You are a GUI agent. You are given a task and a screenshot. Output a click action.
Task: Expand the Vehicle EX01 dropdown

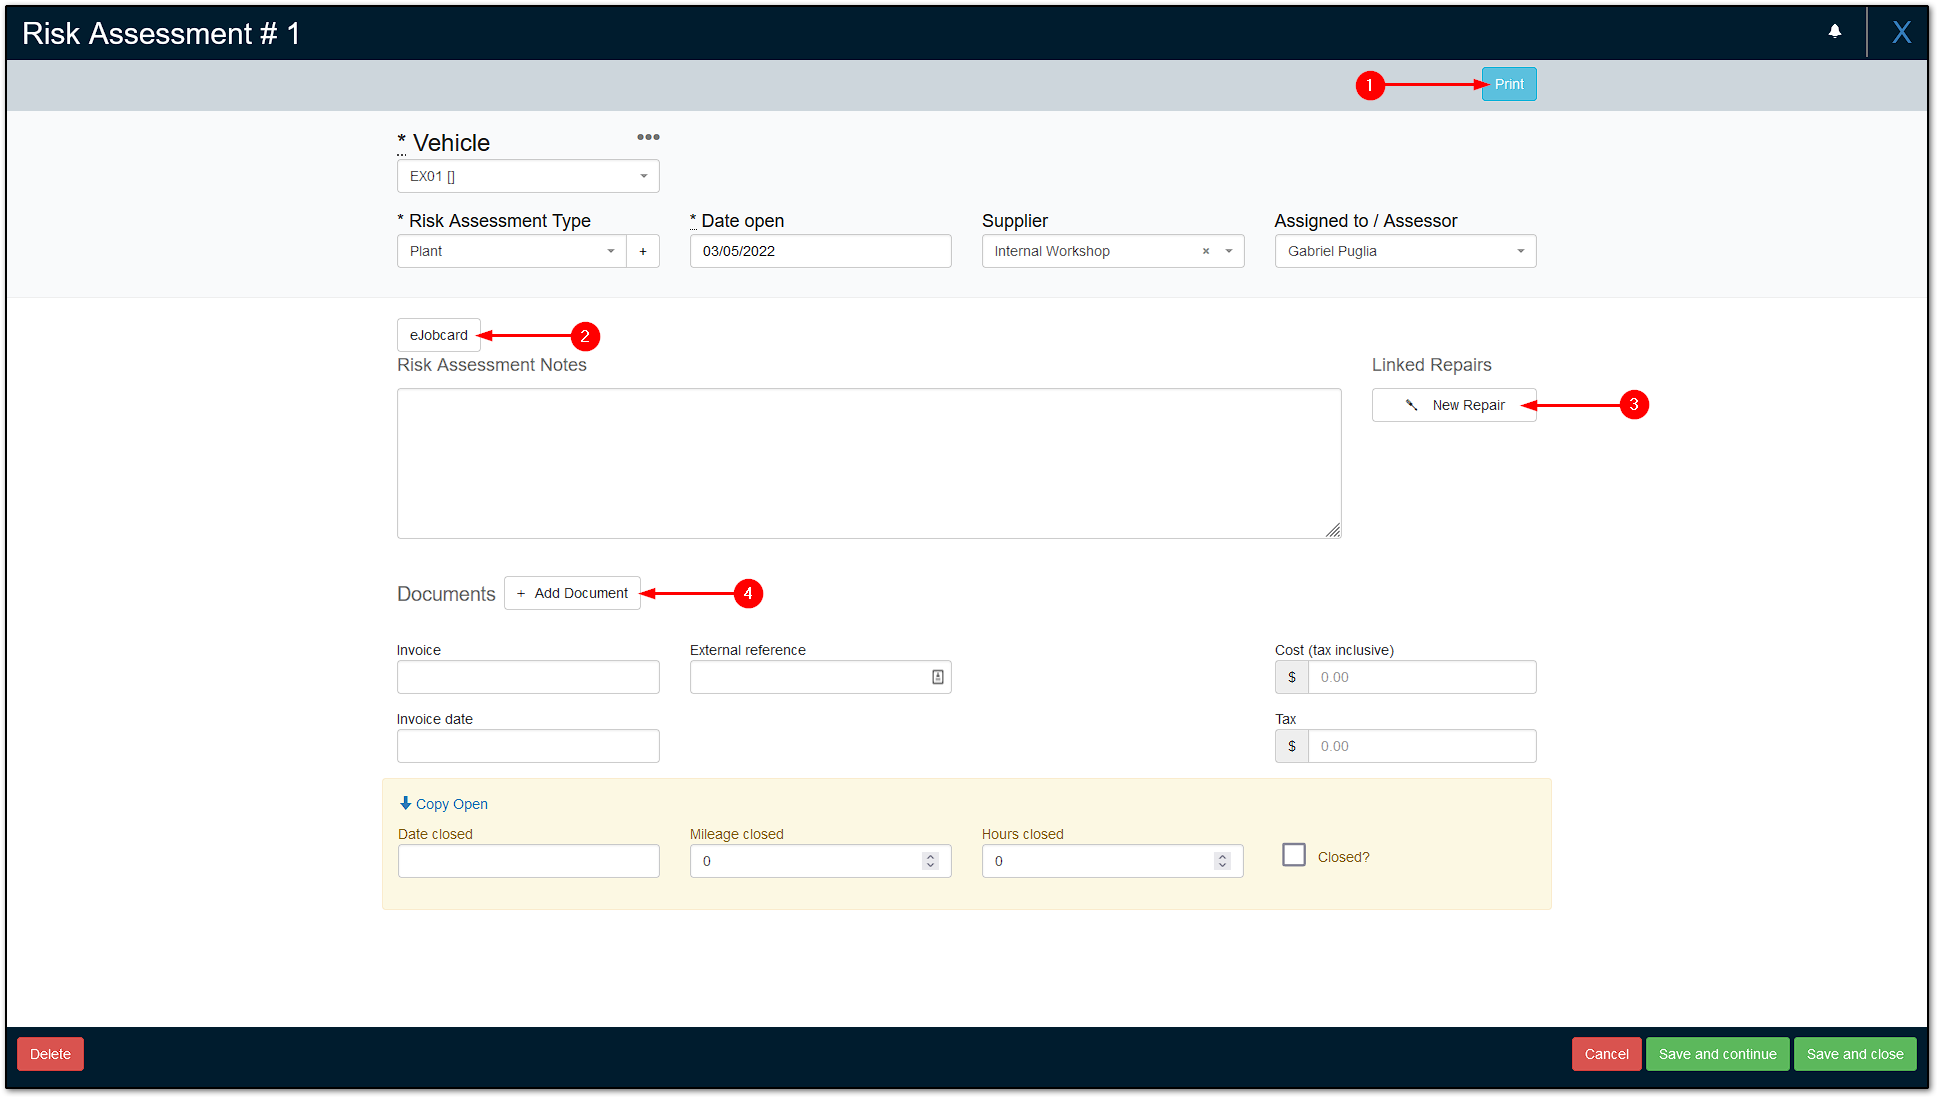click(528, 176)
